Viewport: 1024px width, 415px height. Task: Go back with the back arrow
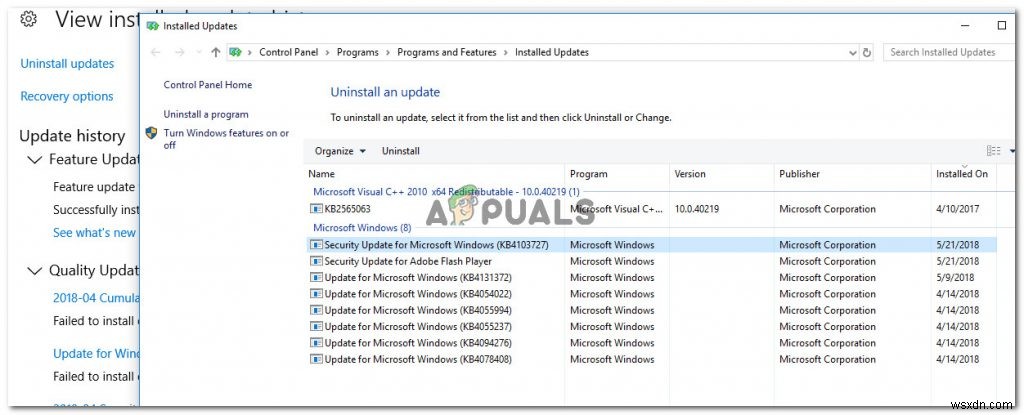(x=155, y=52)
